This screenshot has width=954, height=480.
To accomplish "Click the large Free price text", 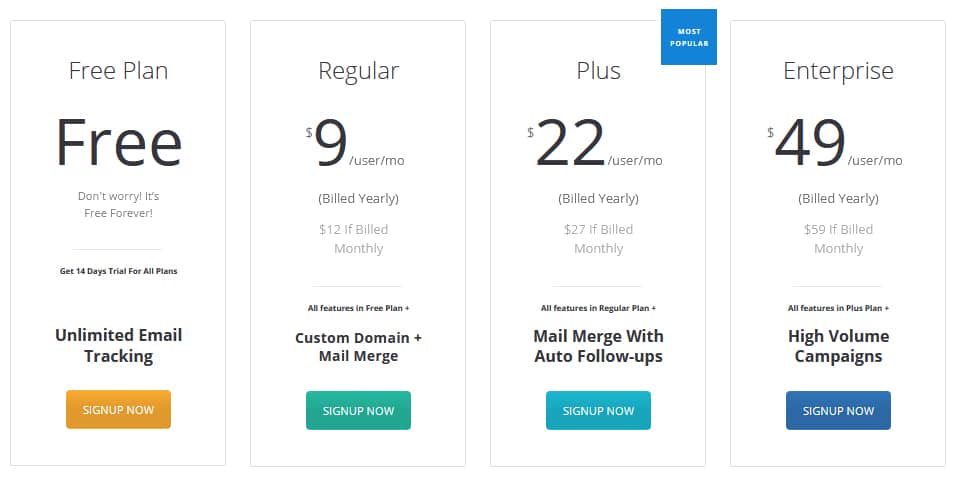I will coord(119,142).
